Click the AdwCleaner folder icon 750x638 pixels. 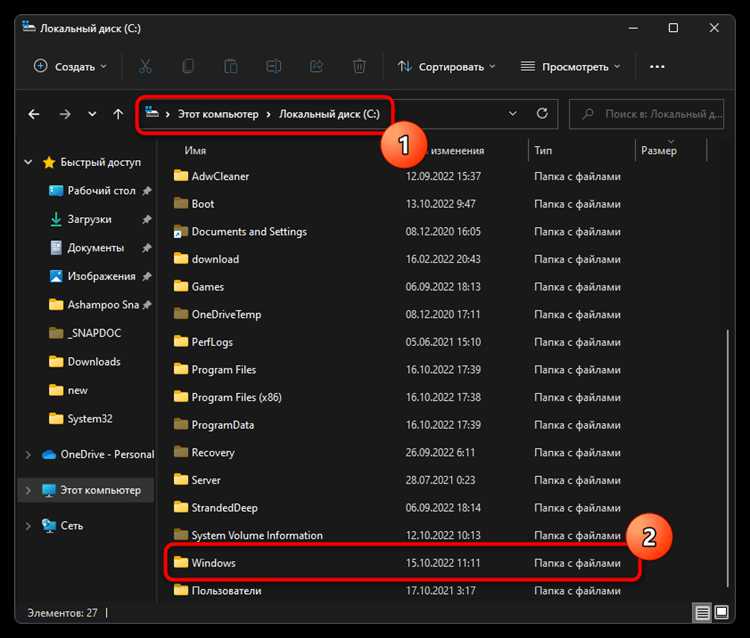click(x=181, y=176)
